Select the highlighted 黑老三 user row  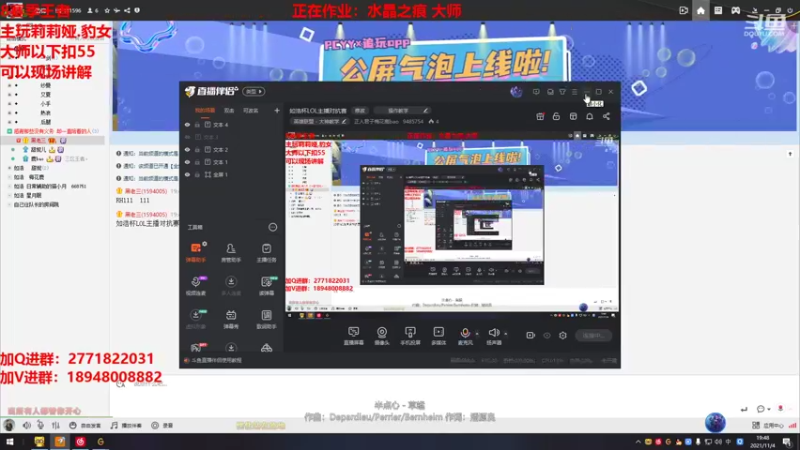[x=54, y=140]
